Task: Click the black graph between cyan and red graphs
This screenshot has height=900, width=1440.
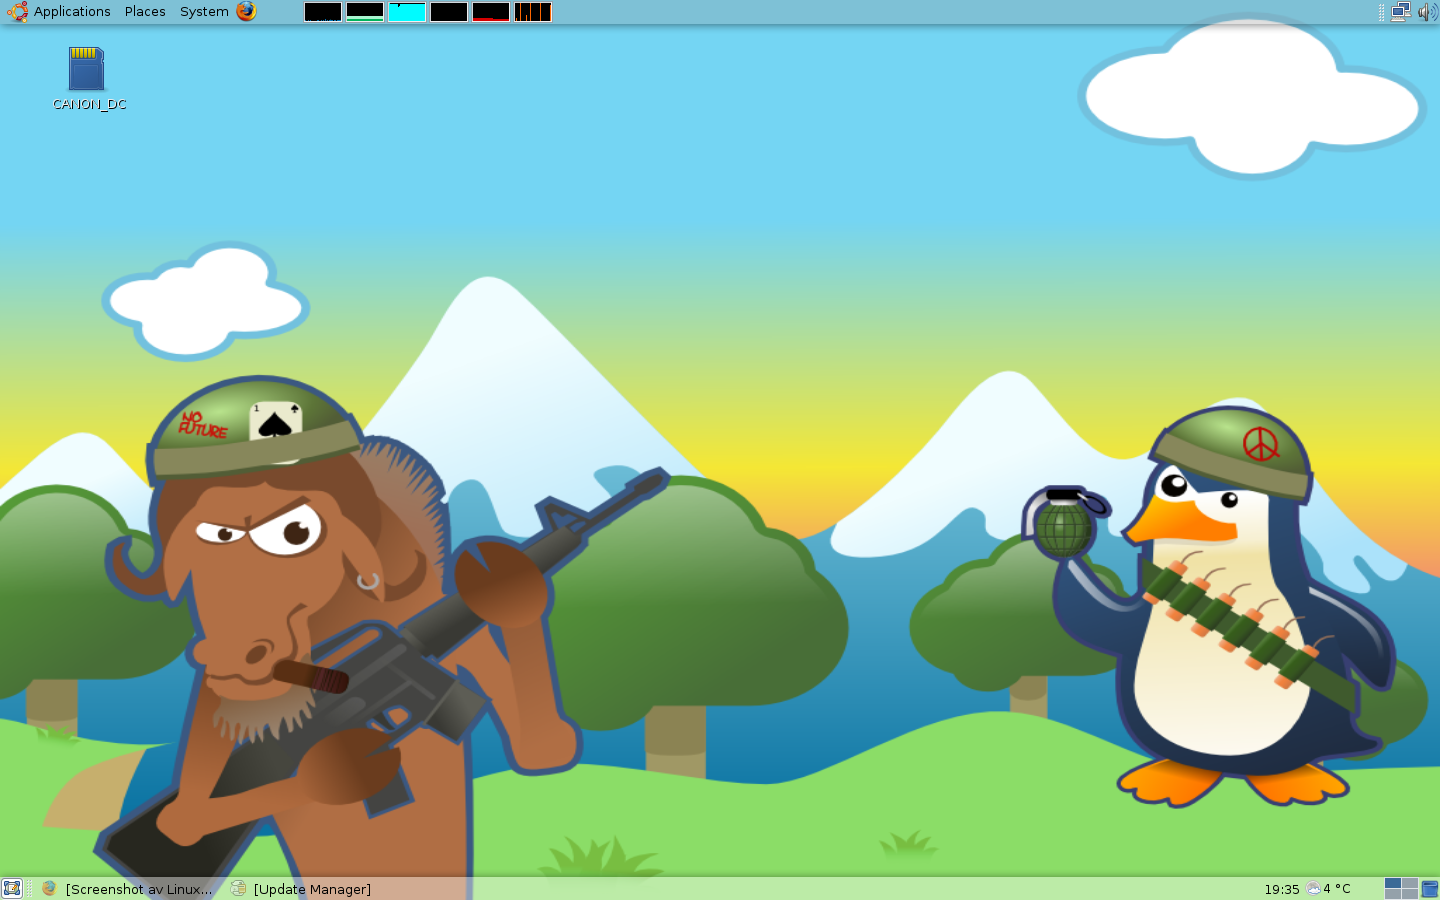Action: [x=449, y=12]
